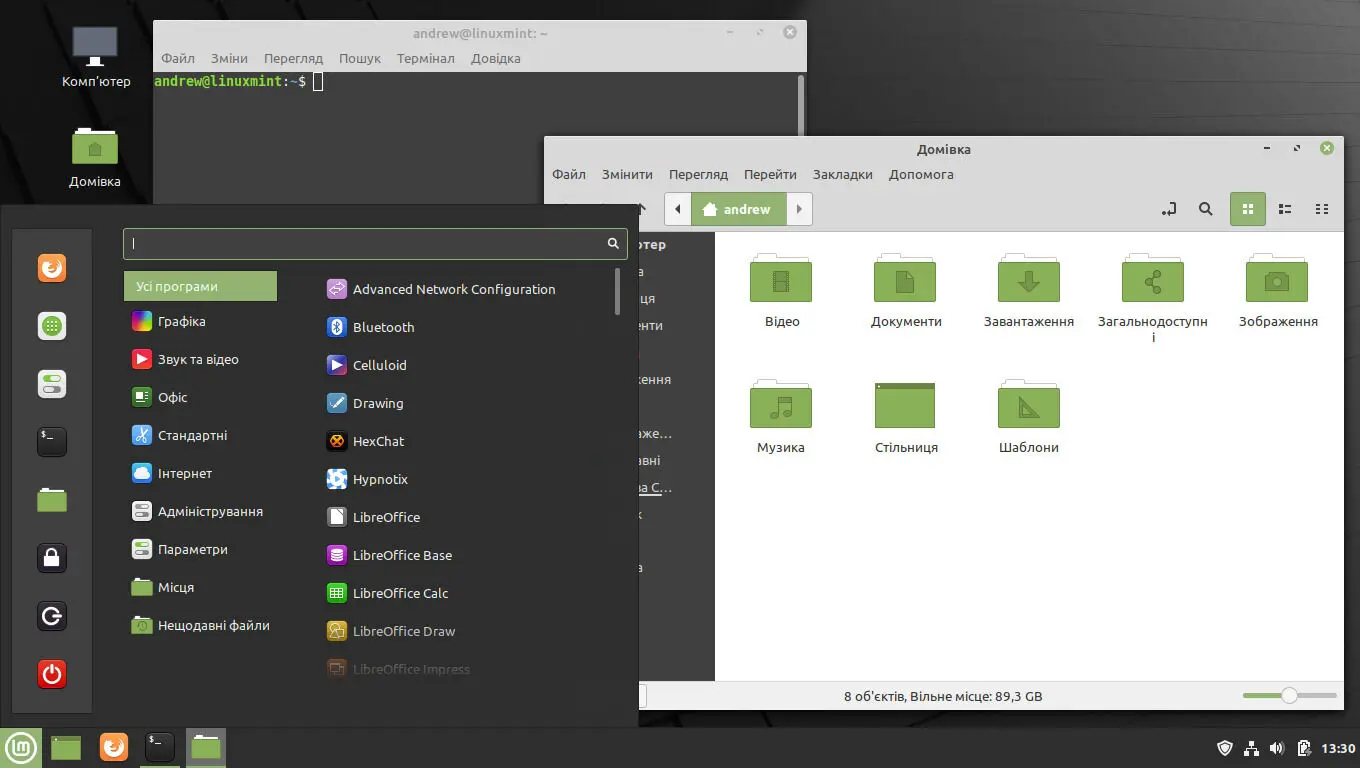Open the Термінал menu in the terminal window
The height and width of the screenshot is (768, 1360).
coord(425,58)
